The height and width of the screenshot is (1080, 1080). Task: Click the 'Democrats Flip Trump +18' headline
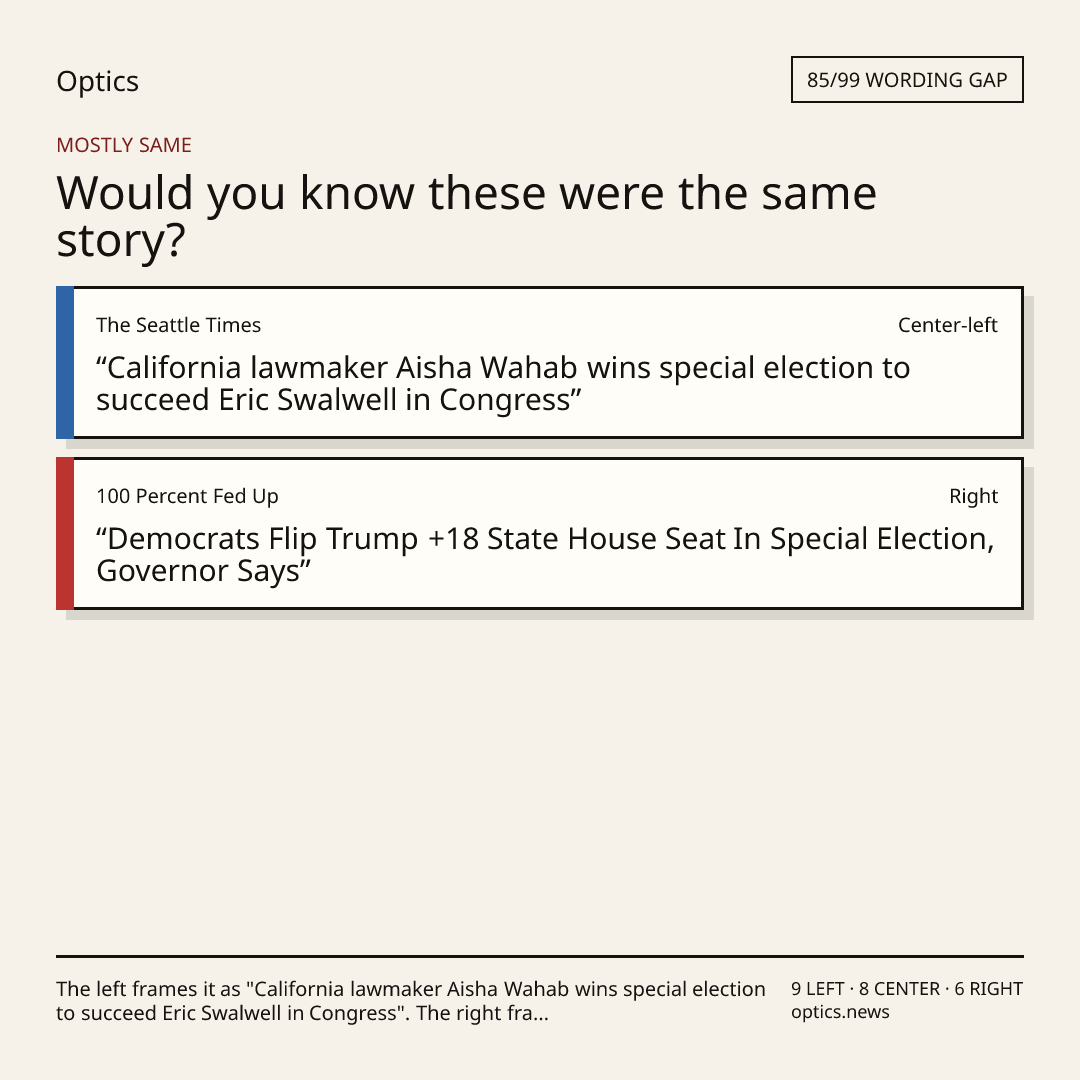546,554
